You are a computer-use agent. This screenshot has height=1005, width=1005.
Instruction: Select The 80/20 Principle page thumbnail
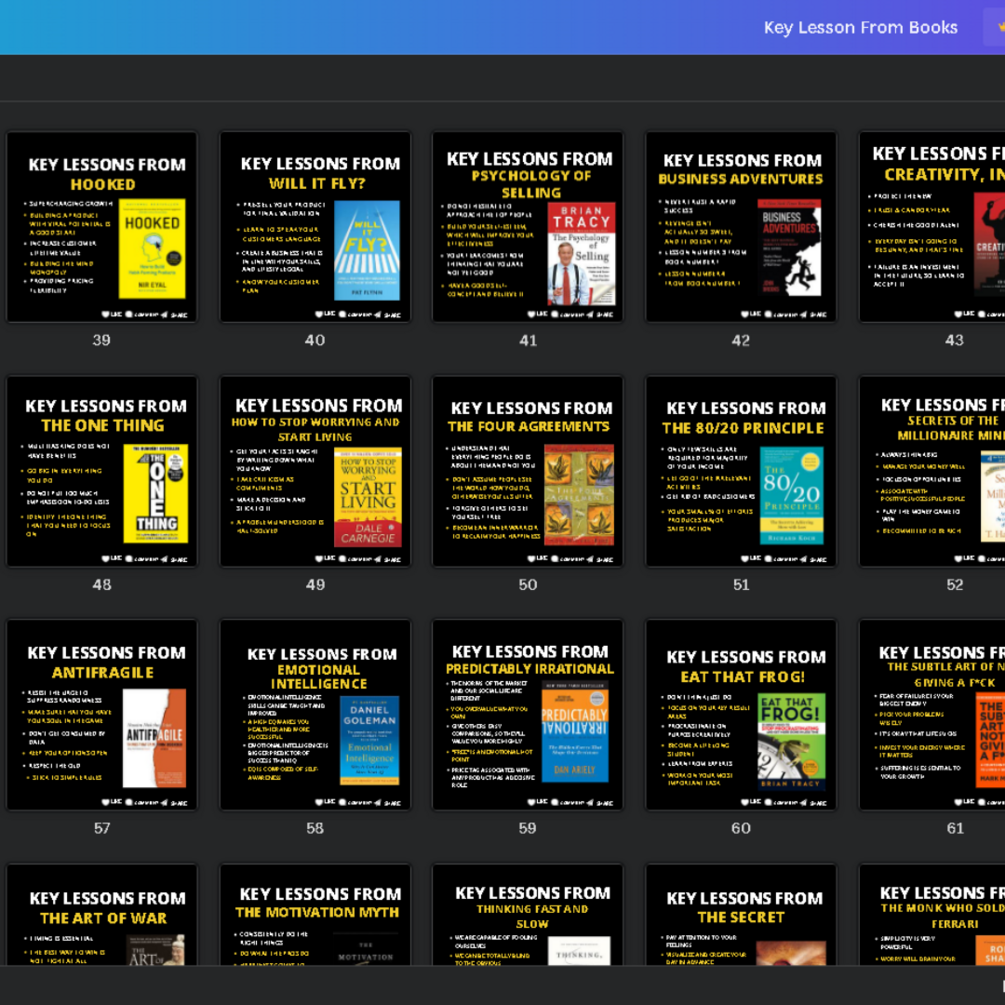point(741,471)
